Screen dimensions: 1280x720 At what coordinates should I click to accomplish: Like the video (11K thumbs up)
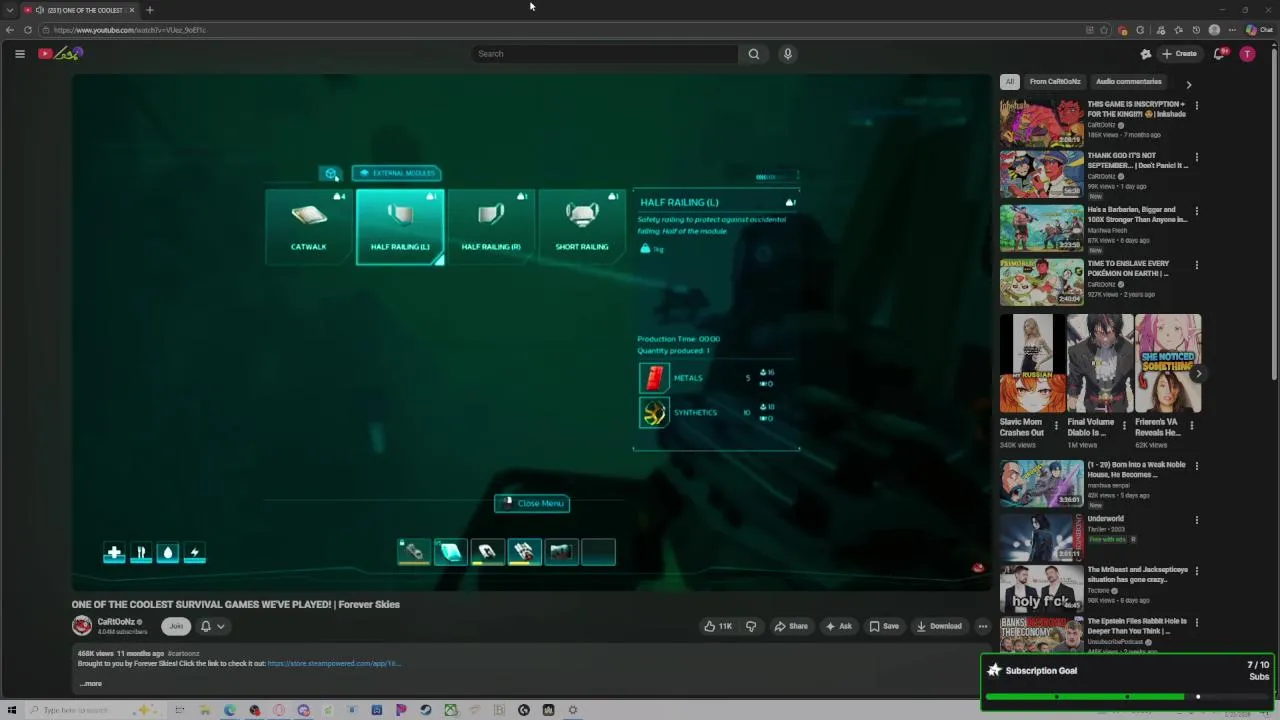tap(718, 626)
